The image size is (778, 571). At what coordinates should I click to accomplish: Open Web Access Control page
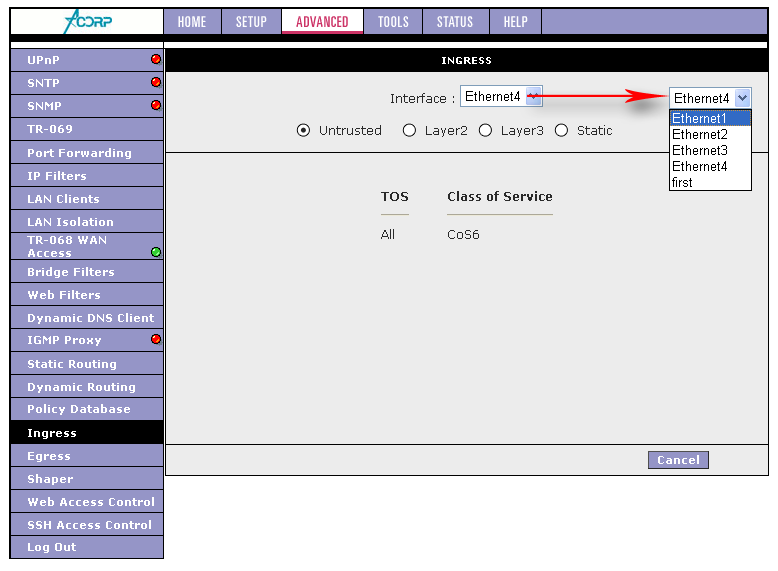coord(87,502)
